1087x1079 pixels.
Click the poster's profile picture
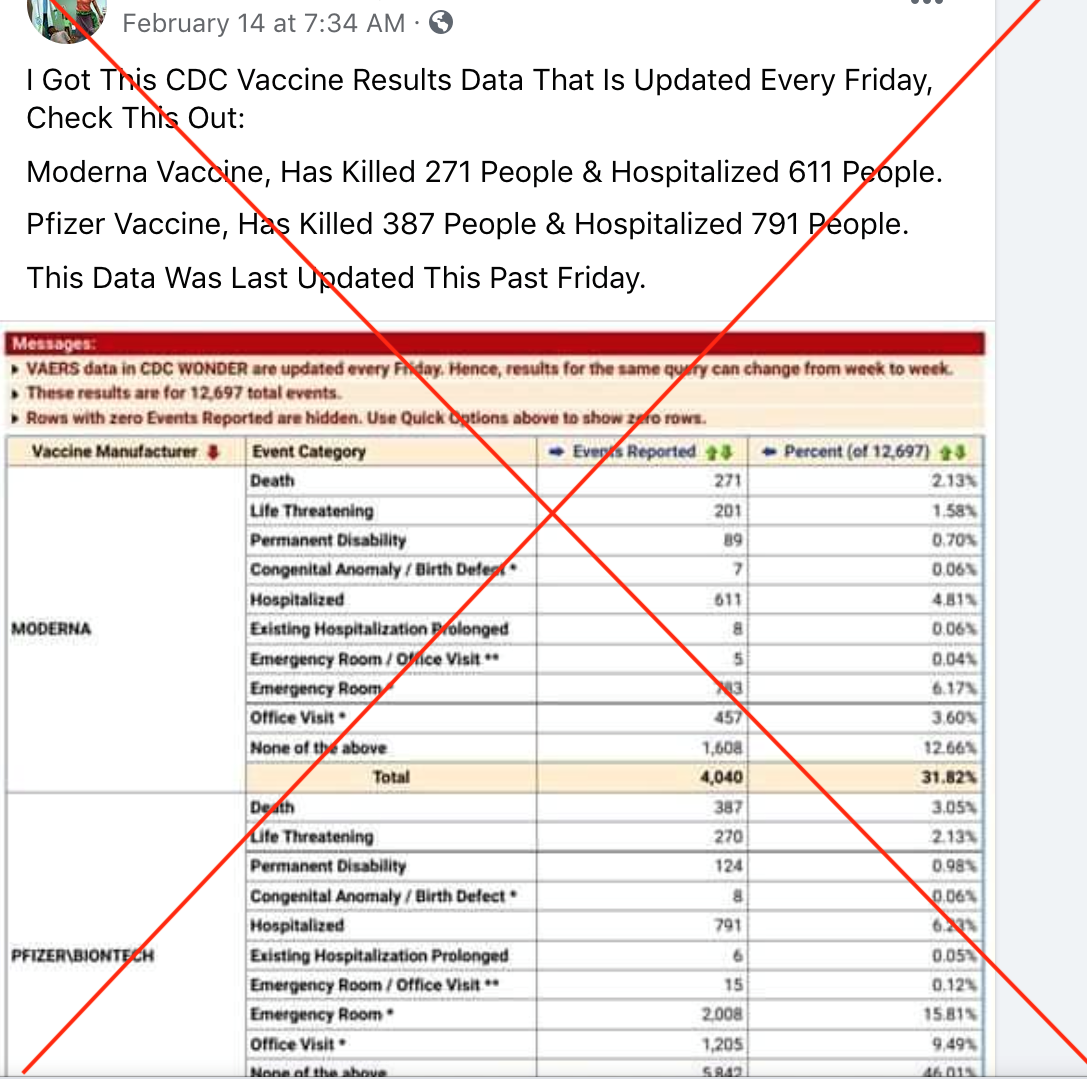(x=67, y=17)
